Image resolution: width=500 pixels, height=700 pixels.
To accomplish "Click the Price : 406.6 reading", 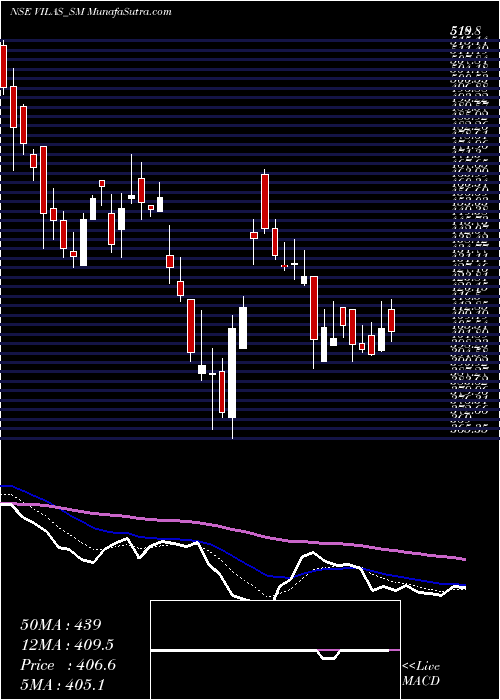I will pos(68,665).
